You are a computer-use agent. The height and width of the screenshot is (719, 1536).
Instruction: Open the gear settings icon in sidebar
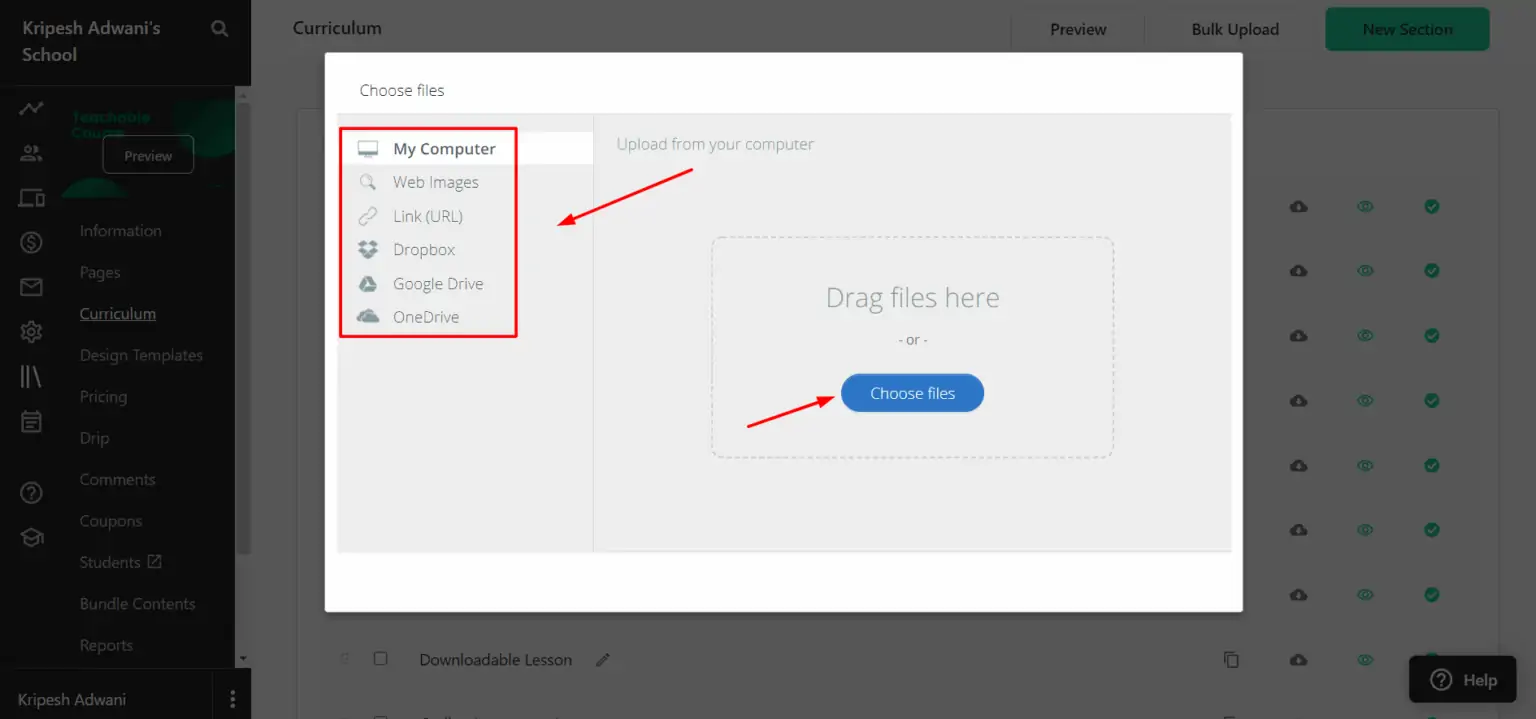[31, 332]
